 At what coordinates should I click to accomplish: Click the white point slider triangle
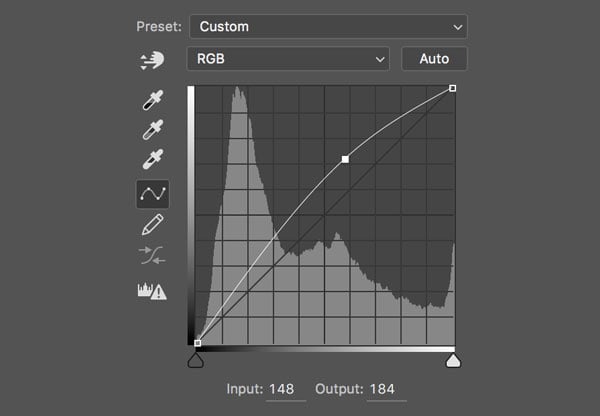(x=453, y=360)
